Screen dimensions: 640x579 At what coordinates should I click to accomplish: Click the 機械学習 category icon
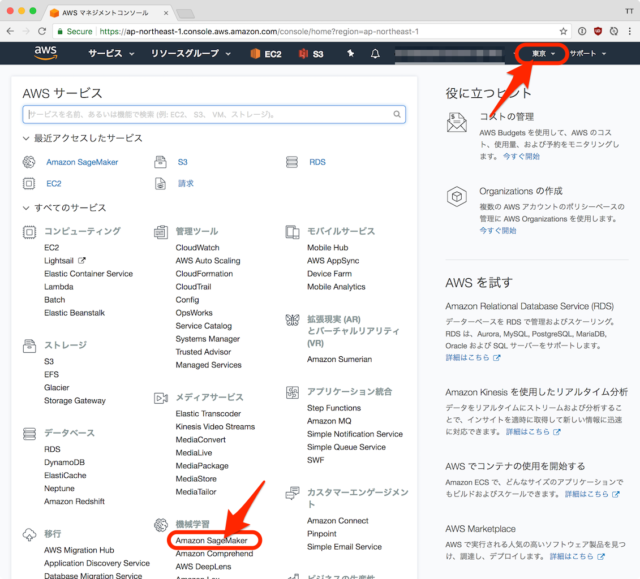[161, 525]
